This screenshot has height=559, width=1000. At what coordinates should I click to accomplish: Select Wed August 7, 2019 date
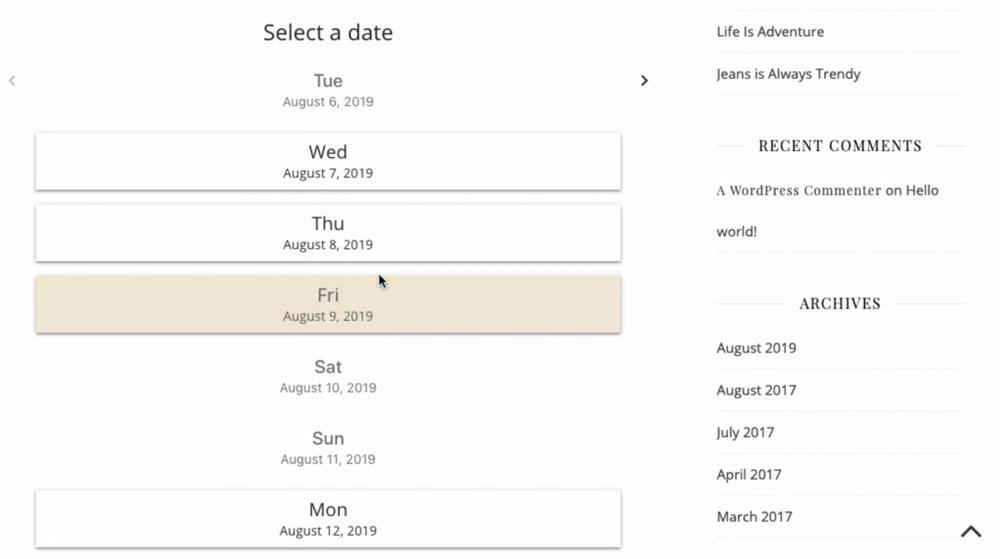pos(328,161)
